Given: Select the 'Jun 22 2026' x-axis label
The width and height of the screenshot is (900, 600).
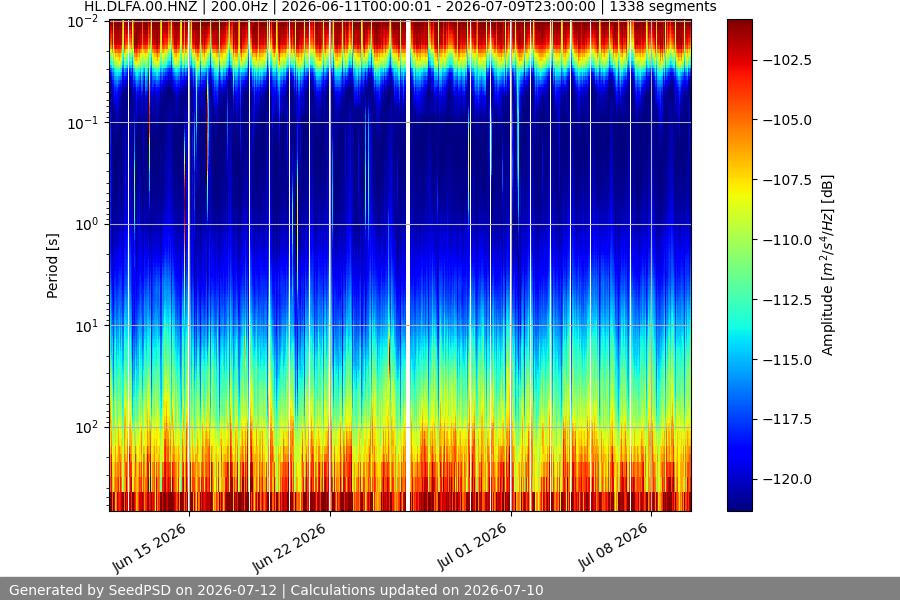Looking at the screenshot, I should 290,548.
